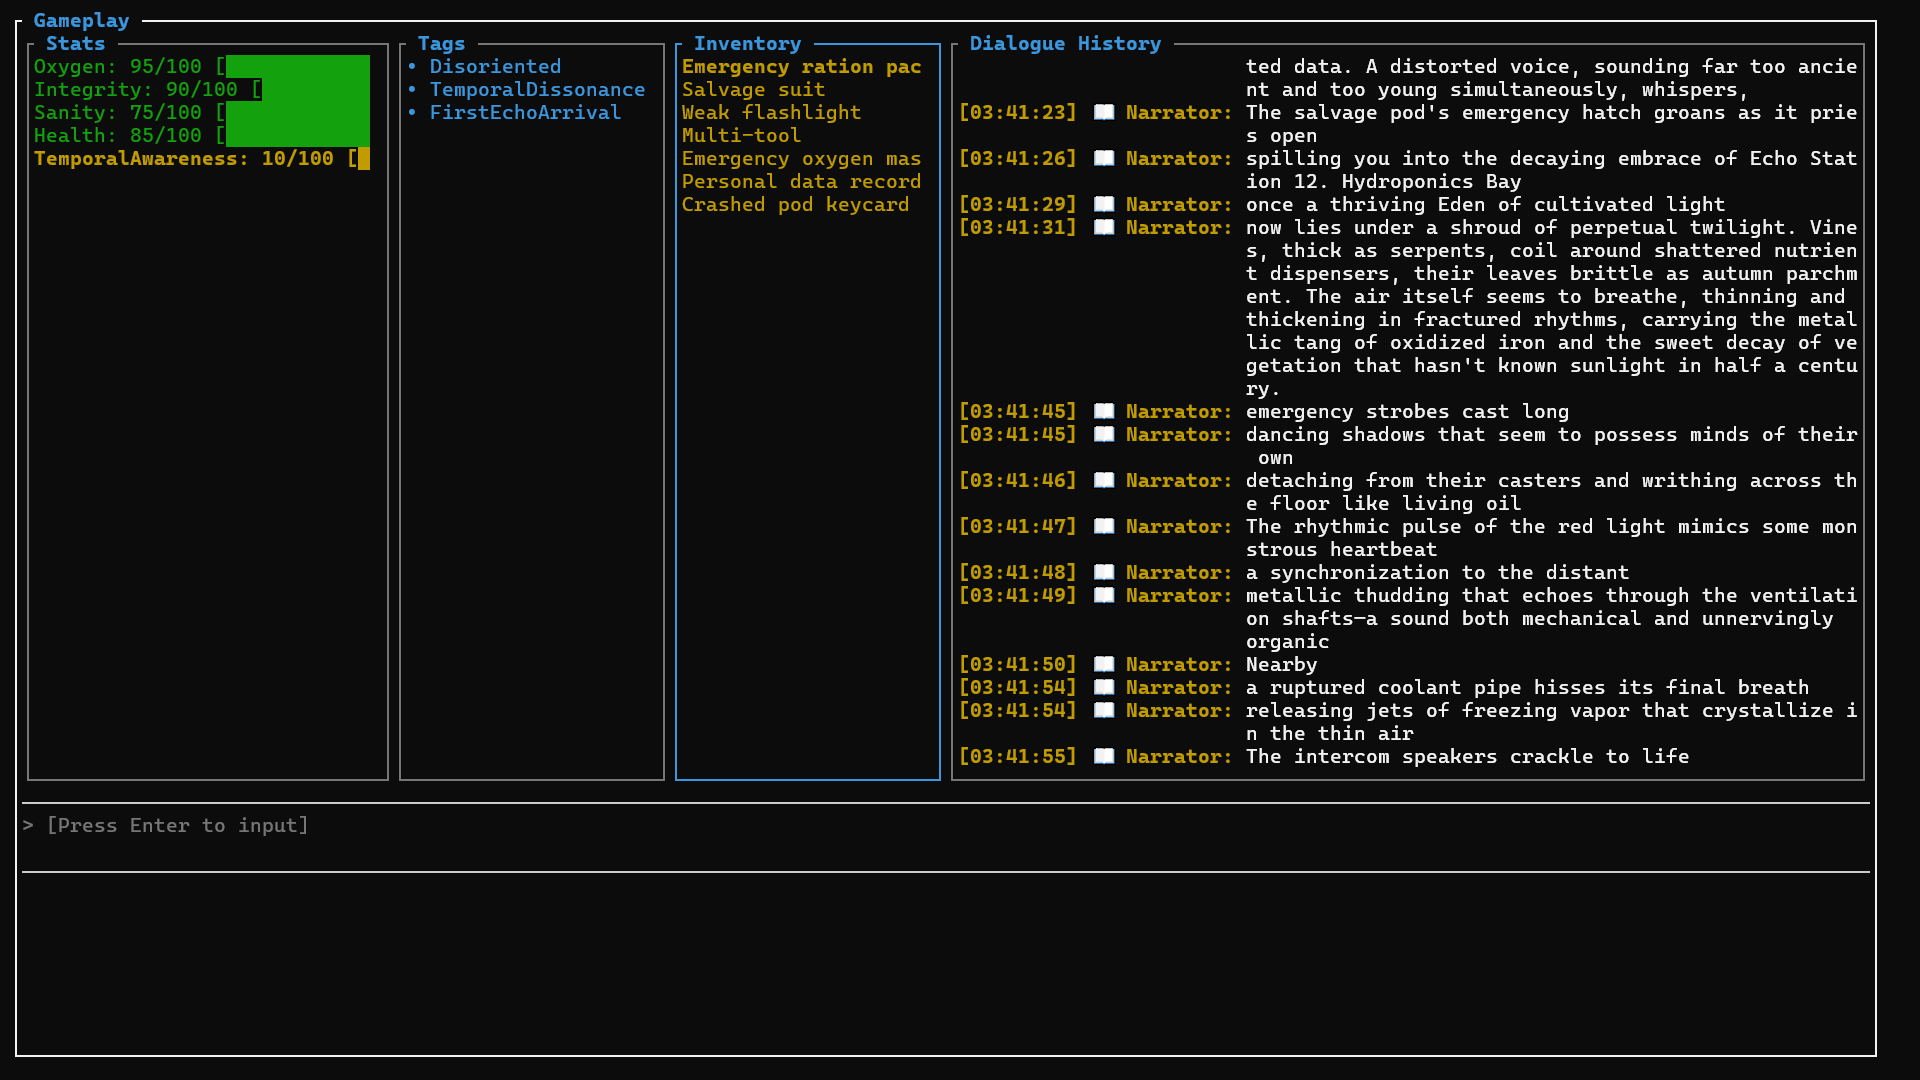Image resolution: width=1920 pixels, height=1080 pixels.
Task: Select the FirstEchoArrival tag
Action: [x=525, y=112]
